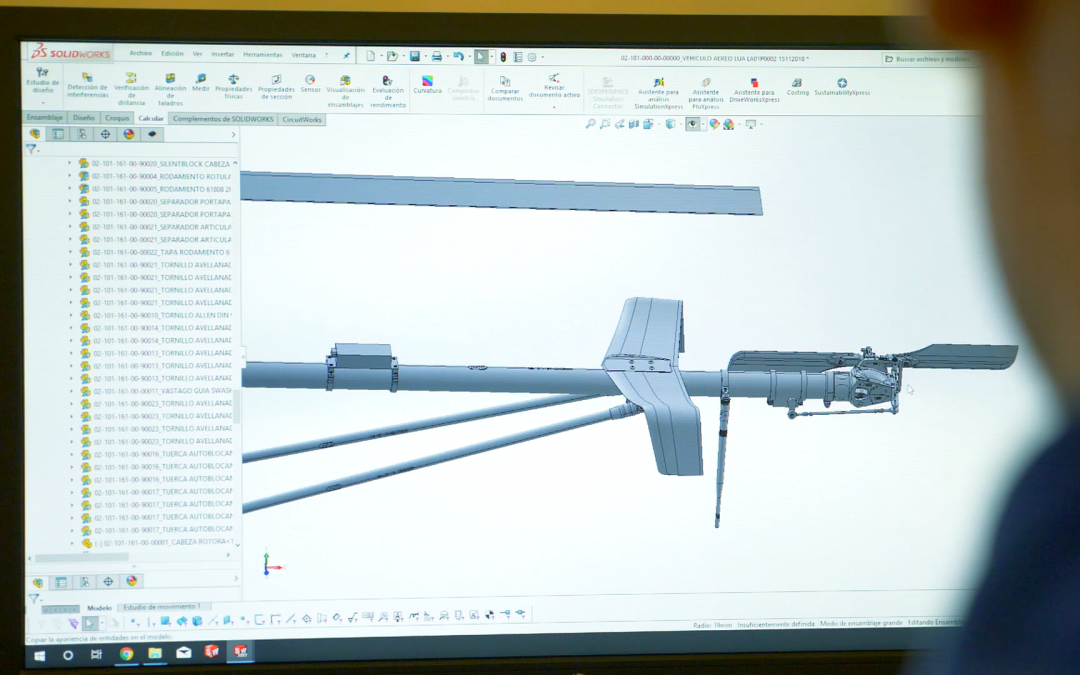Screen dimensions: 1080x675
Task: Click Buscar archivos y modelos search field
Action: coord(931,59)
